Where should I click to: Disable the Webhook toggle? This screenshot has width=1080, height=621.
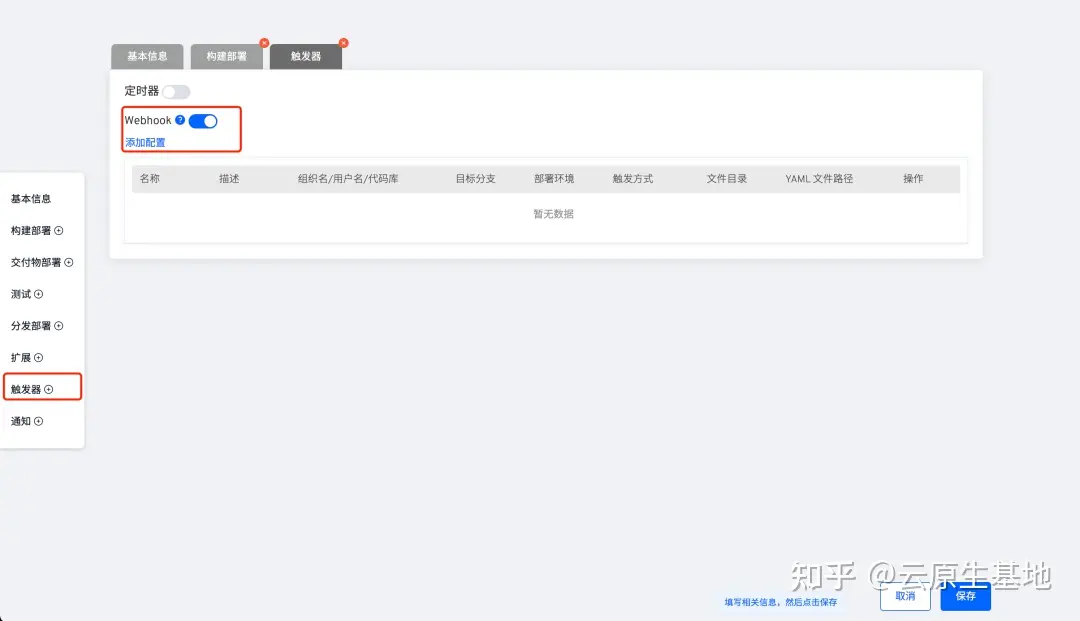point(203,120)
